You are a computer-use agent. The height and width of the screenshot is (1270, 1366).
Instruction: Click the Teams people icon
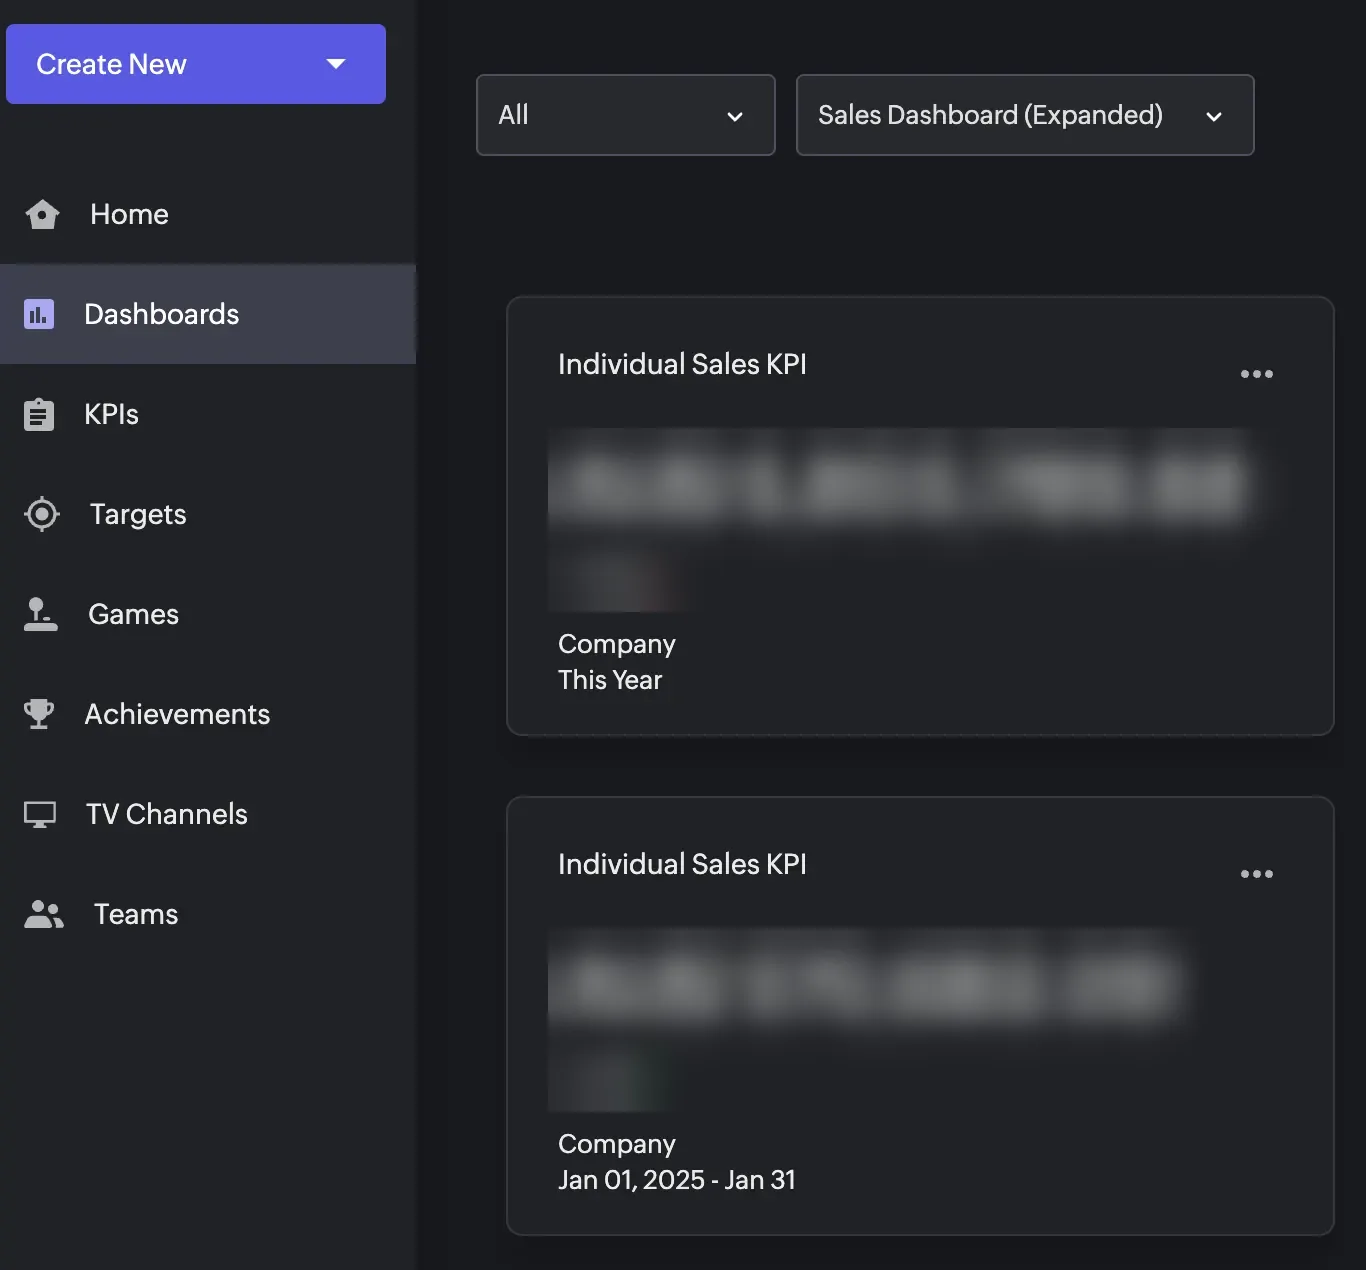click(44, 914)
